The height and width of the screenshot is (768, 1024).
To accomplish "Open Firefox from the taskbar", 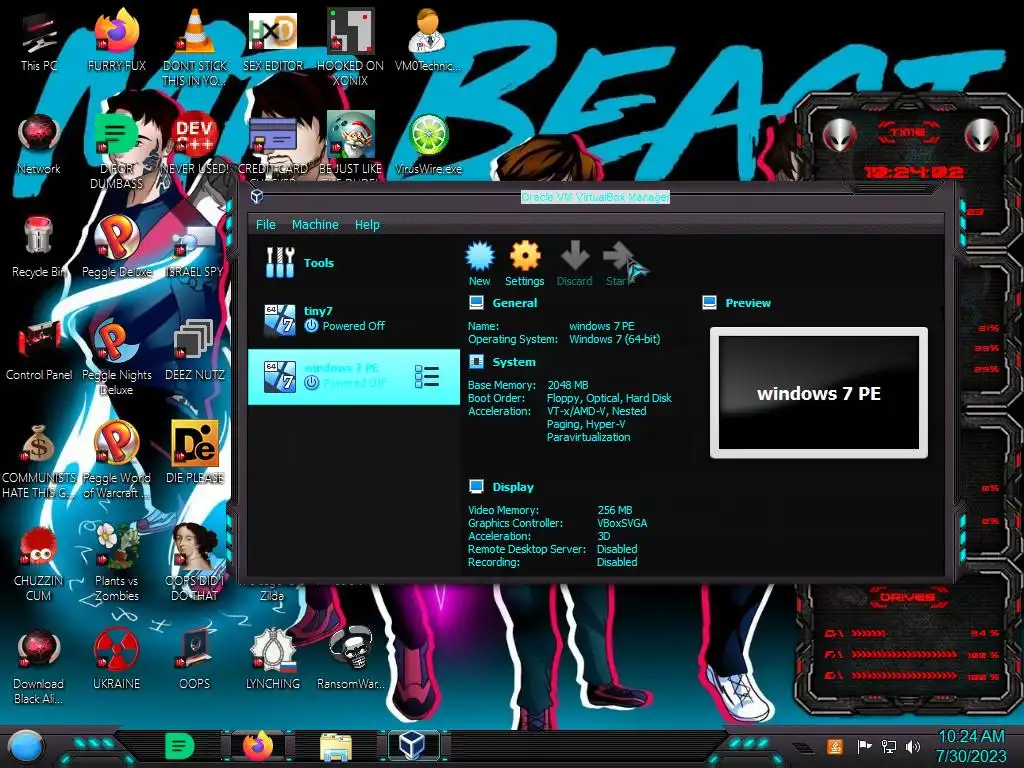I will [x=258, y=746].
